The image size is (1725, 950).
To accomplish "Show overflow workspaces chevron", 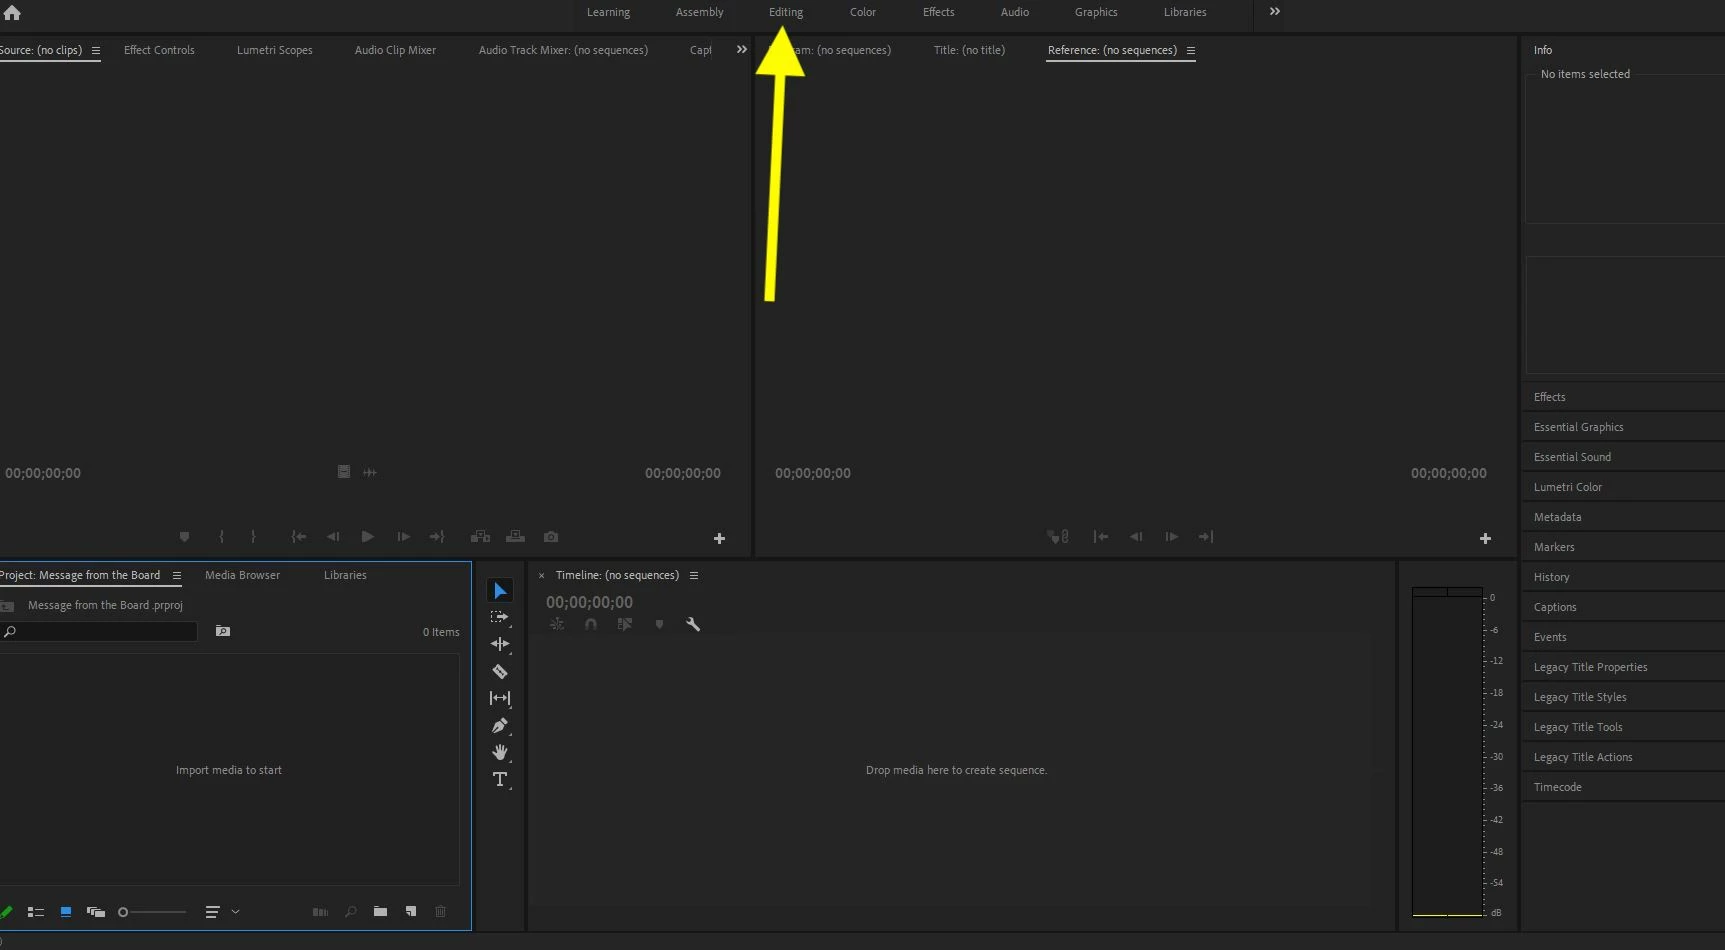I will click(x=1275, y=12).
